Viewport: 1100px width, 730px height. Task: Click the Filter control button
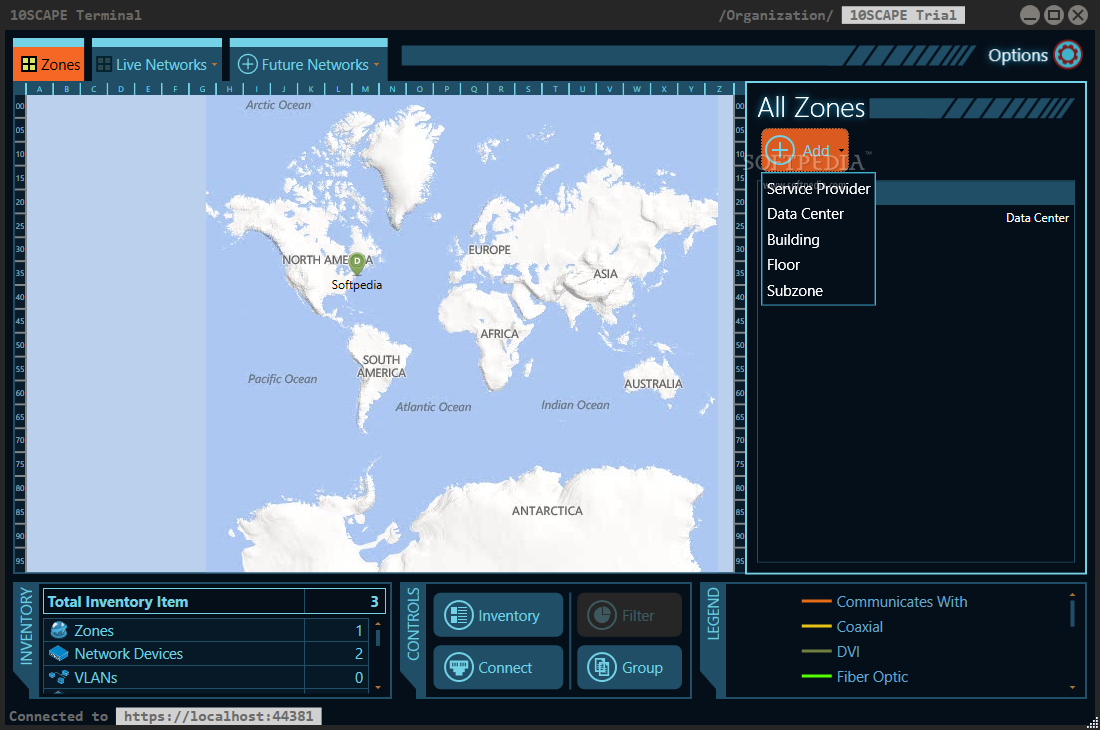[629, 615]
